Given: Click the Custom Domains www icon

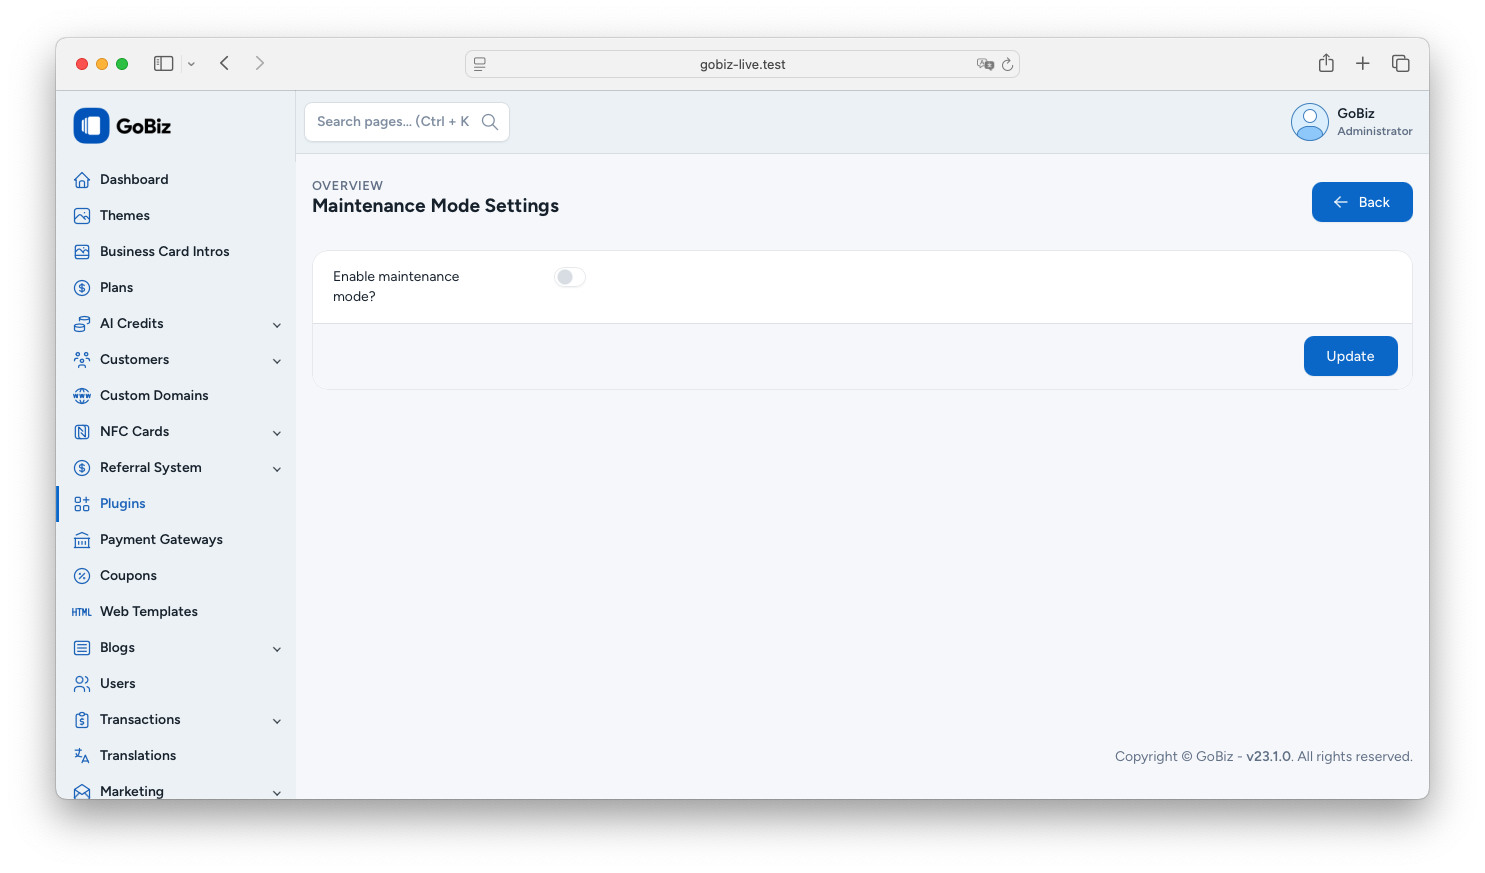Looking at the screenshot, I should [82, 396].
